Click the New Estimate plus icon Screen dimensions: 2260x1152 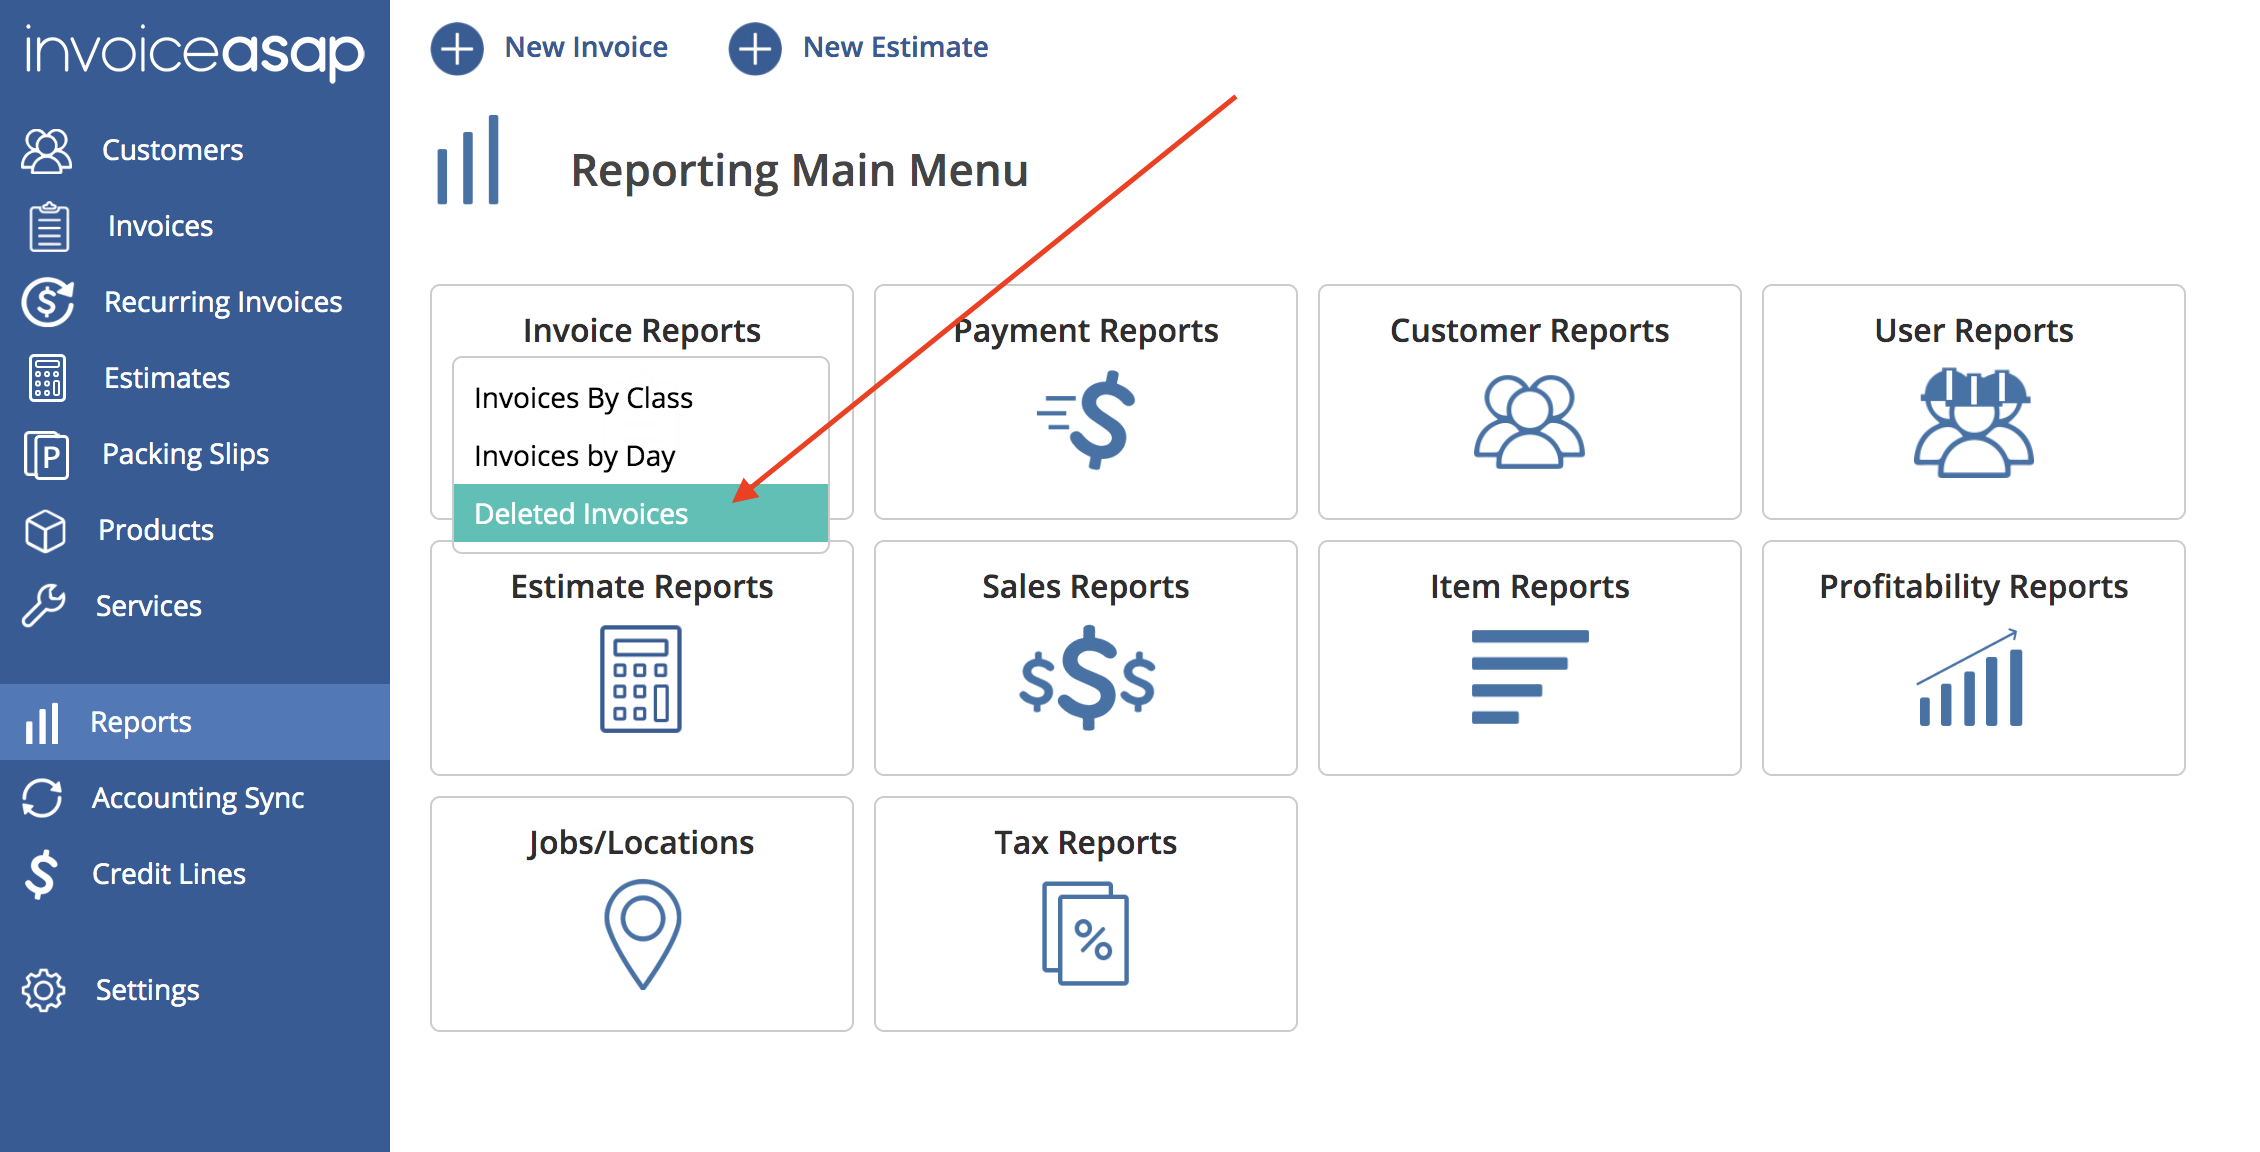pos(755,48)
